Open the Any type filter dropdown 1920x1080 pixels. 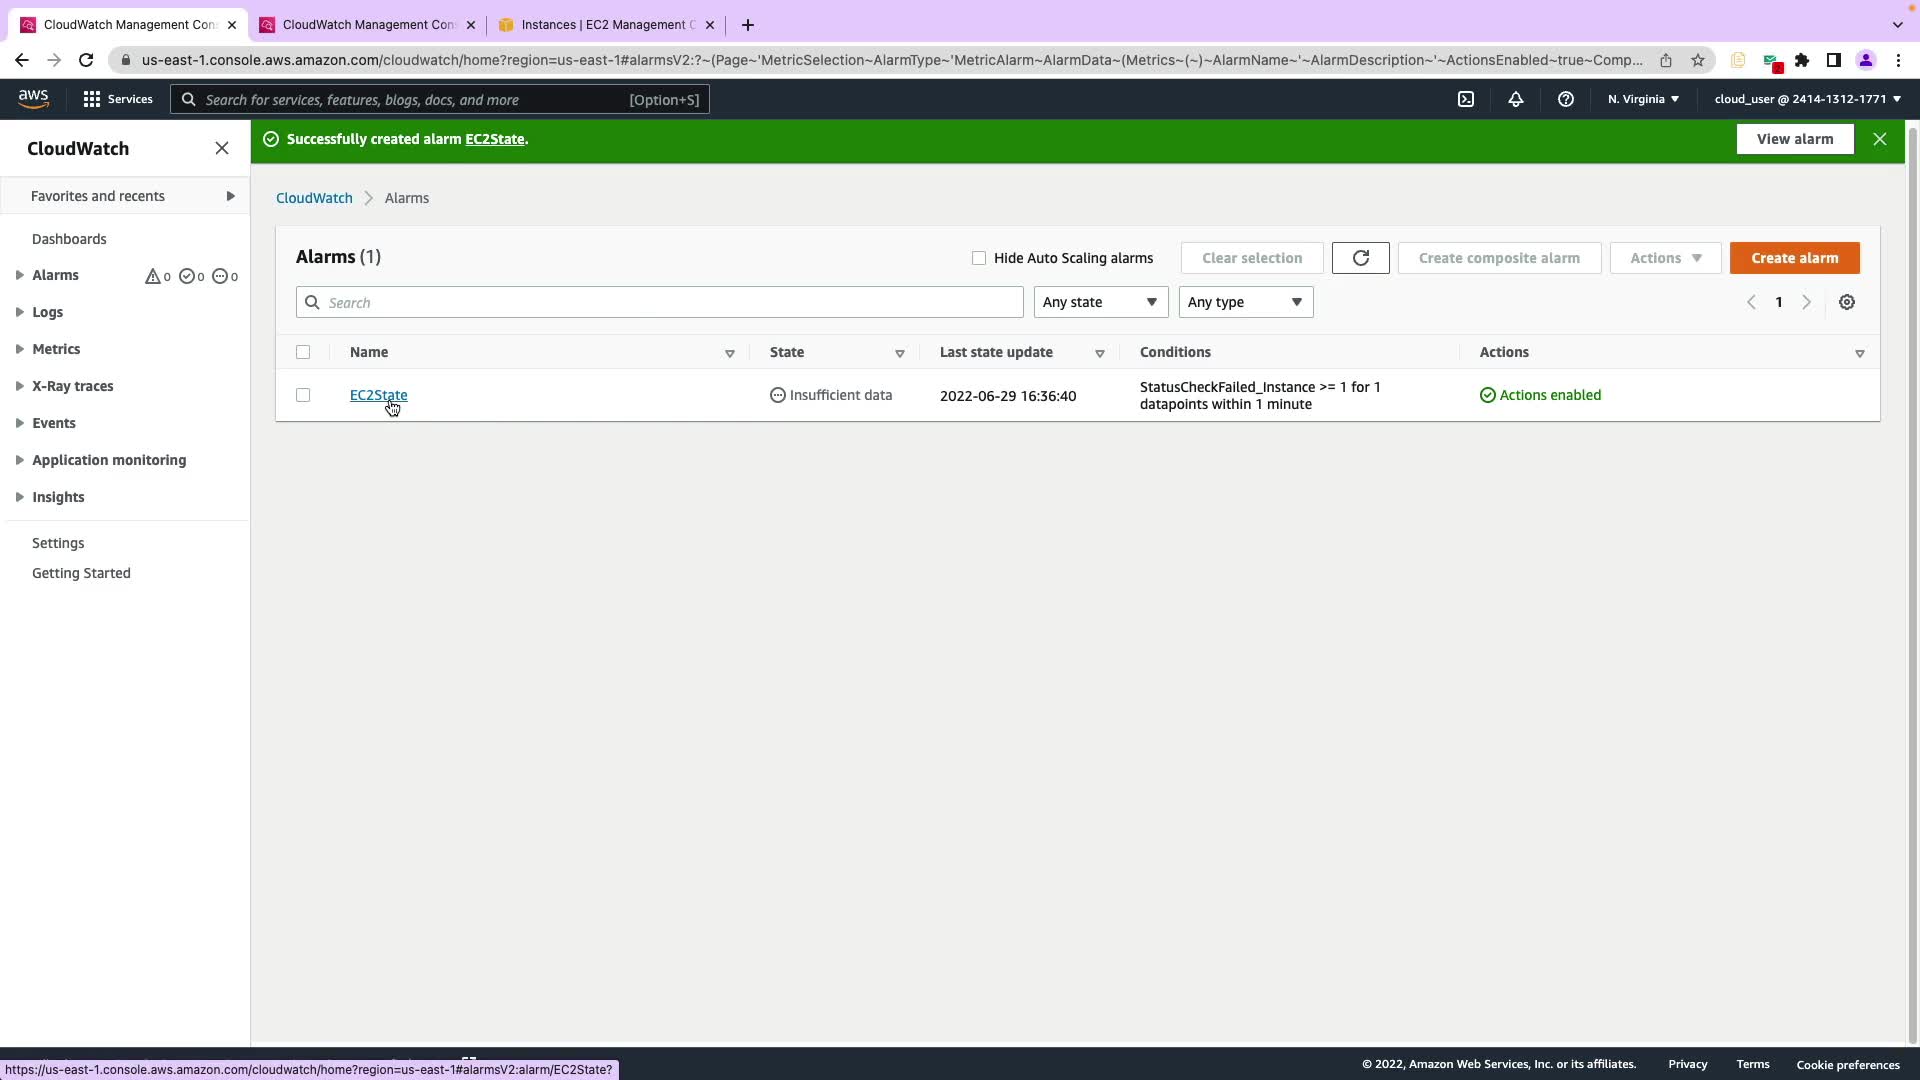pyautogui.click(x=1245, y=302)
